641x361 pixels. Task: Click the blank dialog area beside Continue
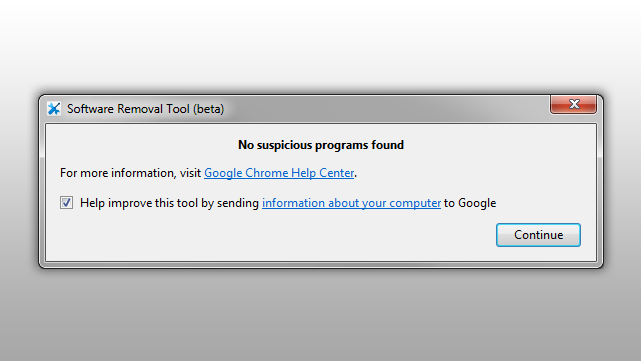[x=270, y=237]
